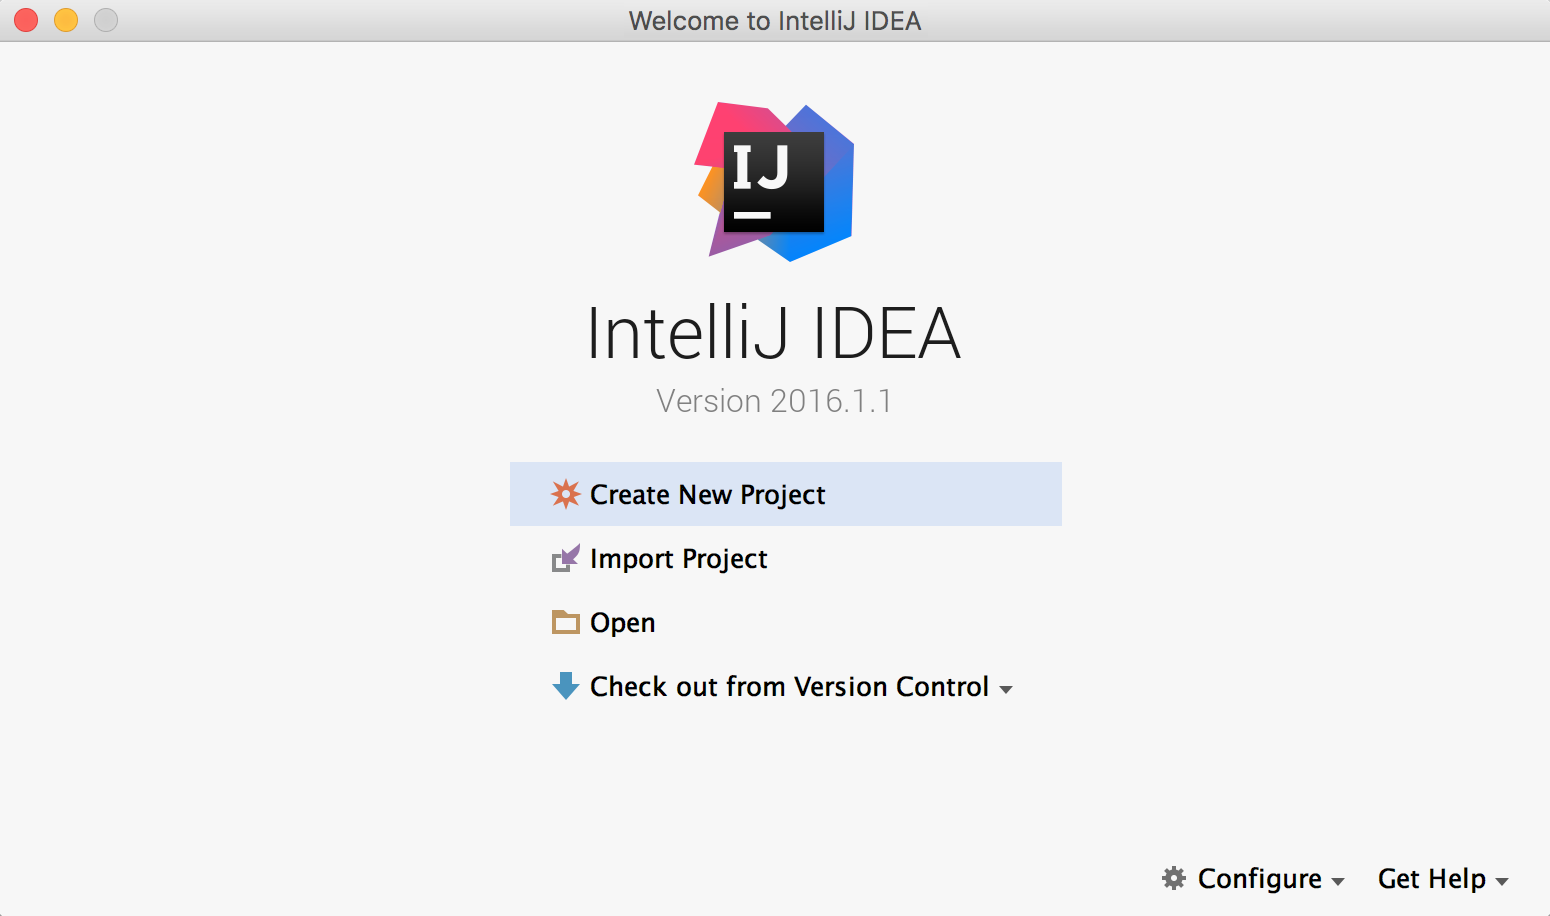Click the Check out from Version Control chevron
Screen dimensions: 1550x916
click(1007, 689)
